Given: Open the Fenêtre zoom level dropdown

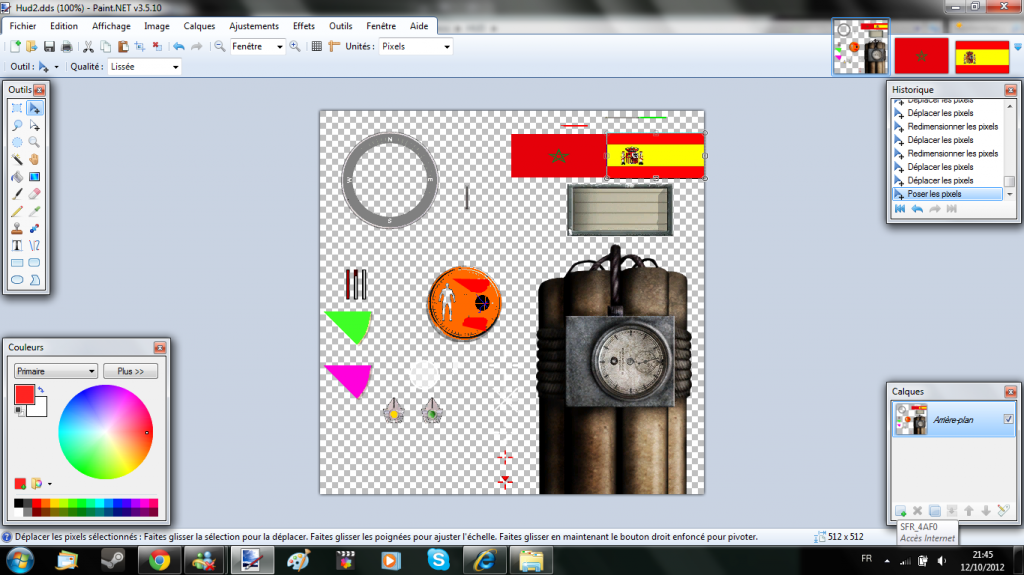Looking at the screenshot, I should tap(280, 47).
